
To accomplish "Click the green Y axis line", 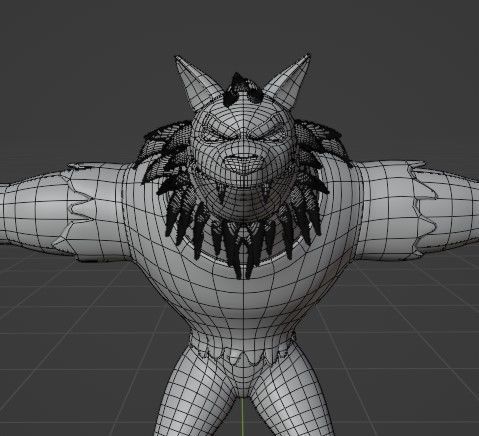I will tap(243, 417).
